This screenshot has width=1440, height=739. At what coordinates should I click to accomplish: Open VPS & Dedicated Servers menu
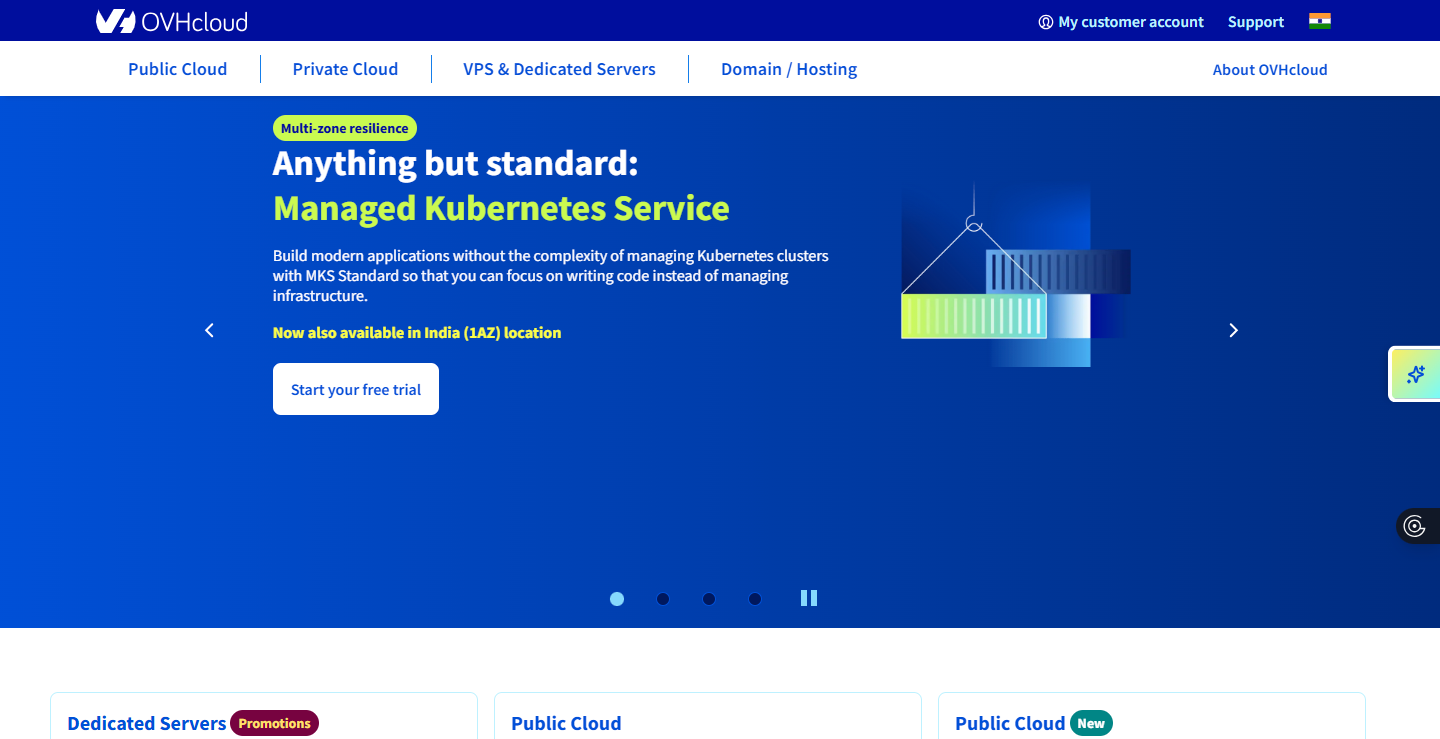559,69
